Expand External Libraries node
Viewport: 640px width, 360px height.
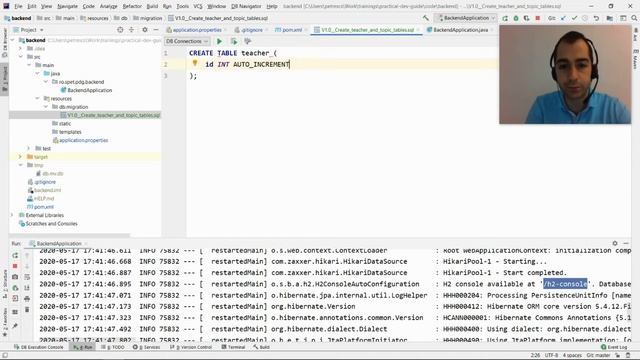[13, 215]
